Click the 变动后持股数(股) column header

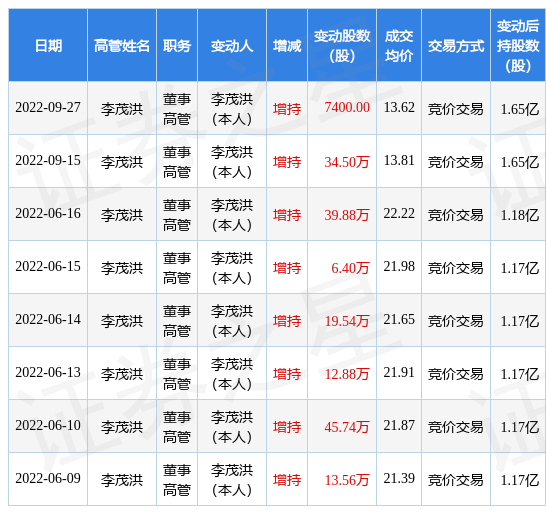[518, 46]
